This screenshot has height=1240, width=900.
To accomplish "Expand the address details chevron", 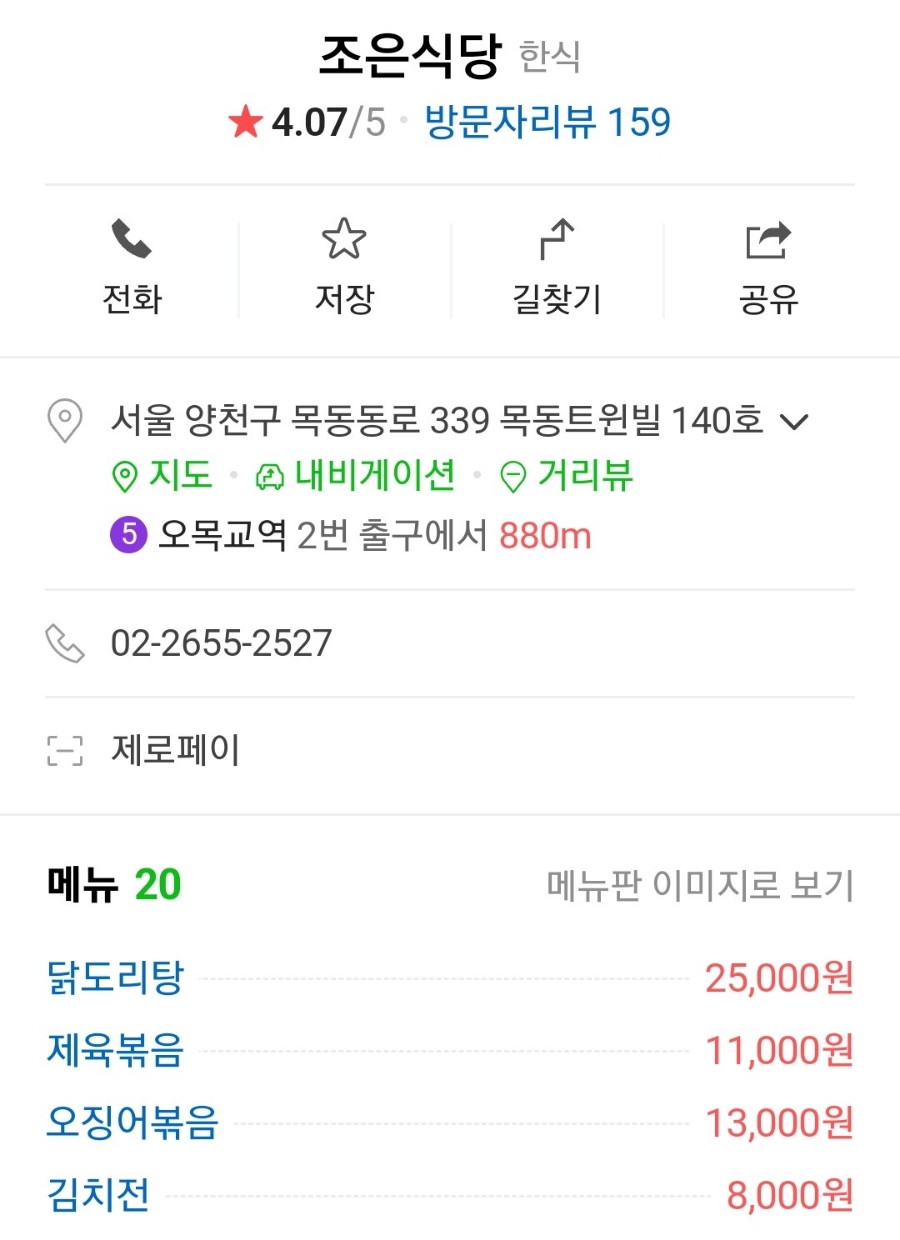I will click(793, 422).
